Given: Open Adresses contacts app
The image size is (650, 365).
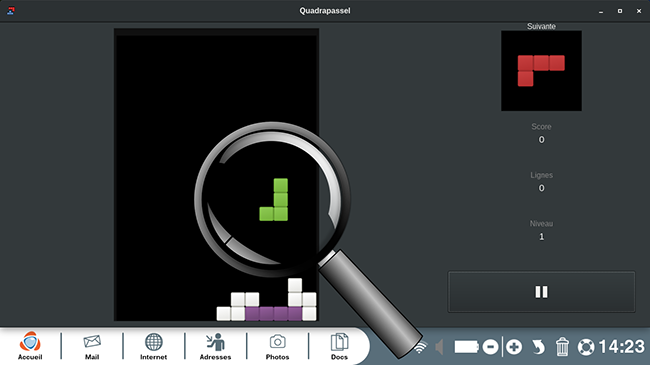Looking at the screenshot, I should pos(215,346).
